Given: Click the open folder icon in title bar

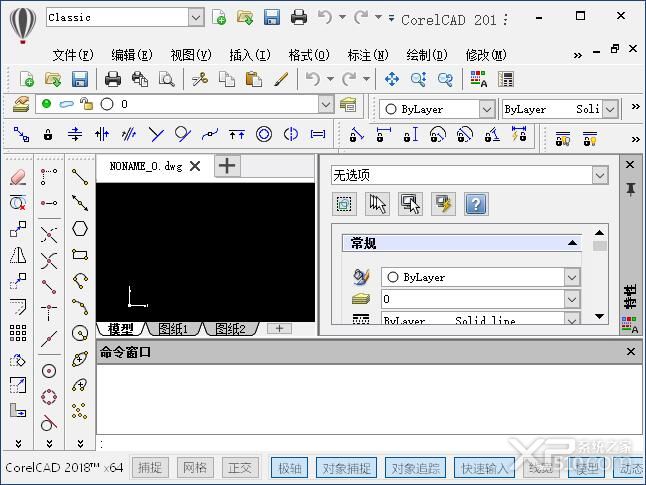Looking at the screenshot, I should pyautogui.click(x=245, y=17).
